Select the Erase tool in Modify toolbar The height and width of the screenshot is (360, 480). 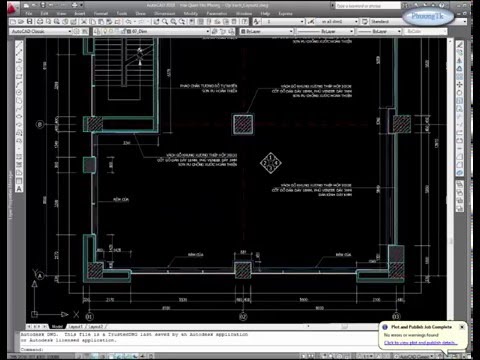pos(460,45)
